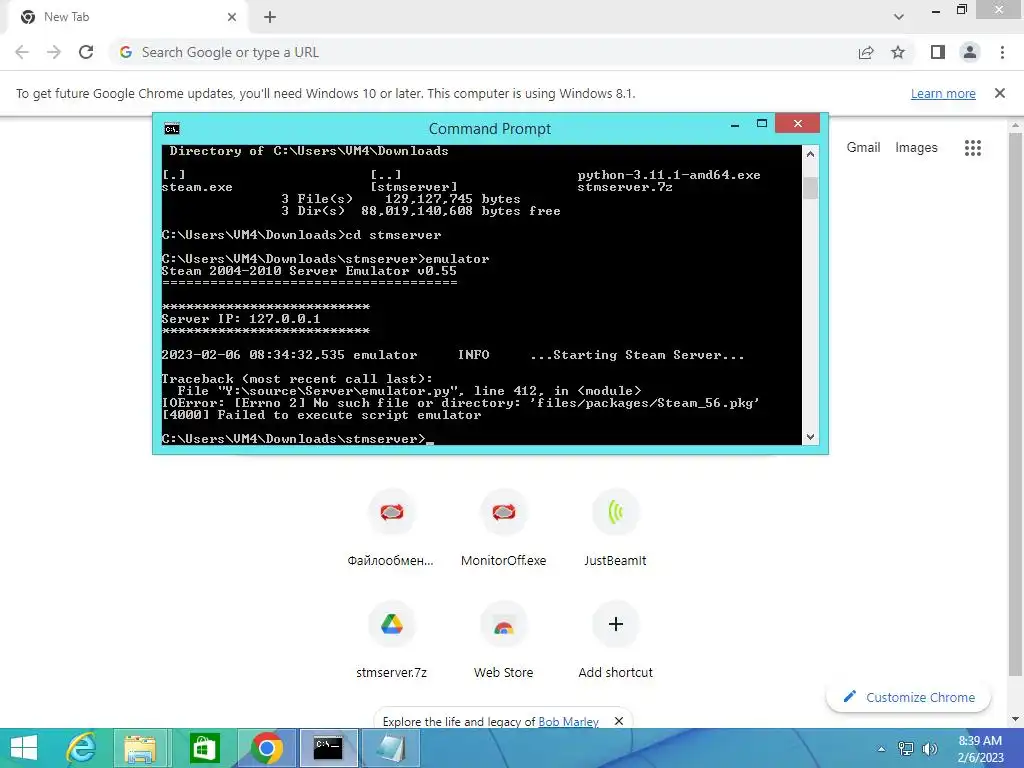Image resolution: width=1024 pixels, height=768 pixels.
Task: Dismiss the Bob Marley promo
Action: [618, 721]
